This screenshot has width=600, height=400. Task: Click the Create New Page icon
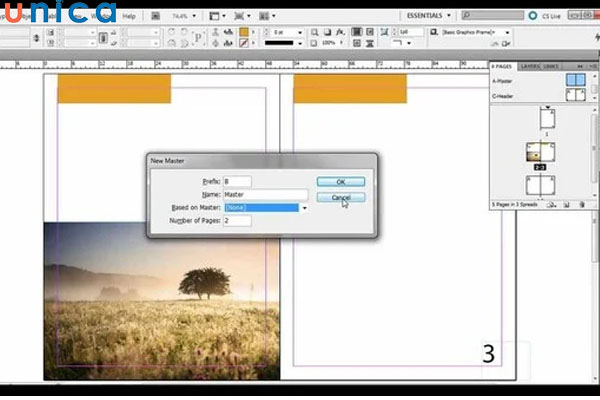click(566, 205)
